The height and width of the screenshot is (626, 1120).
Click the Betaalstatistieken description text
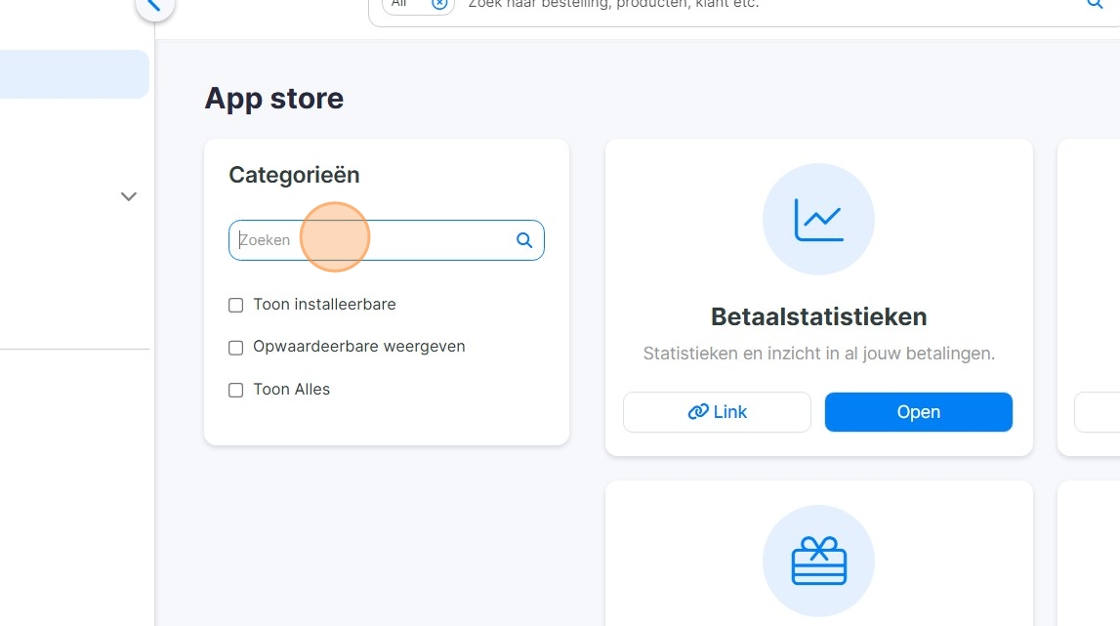pos(819,354)
